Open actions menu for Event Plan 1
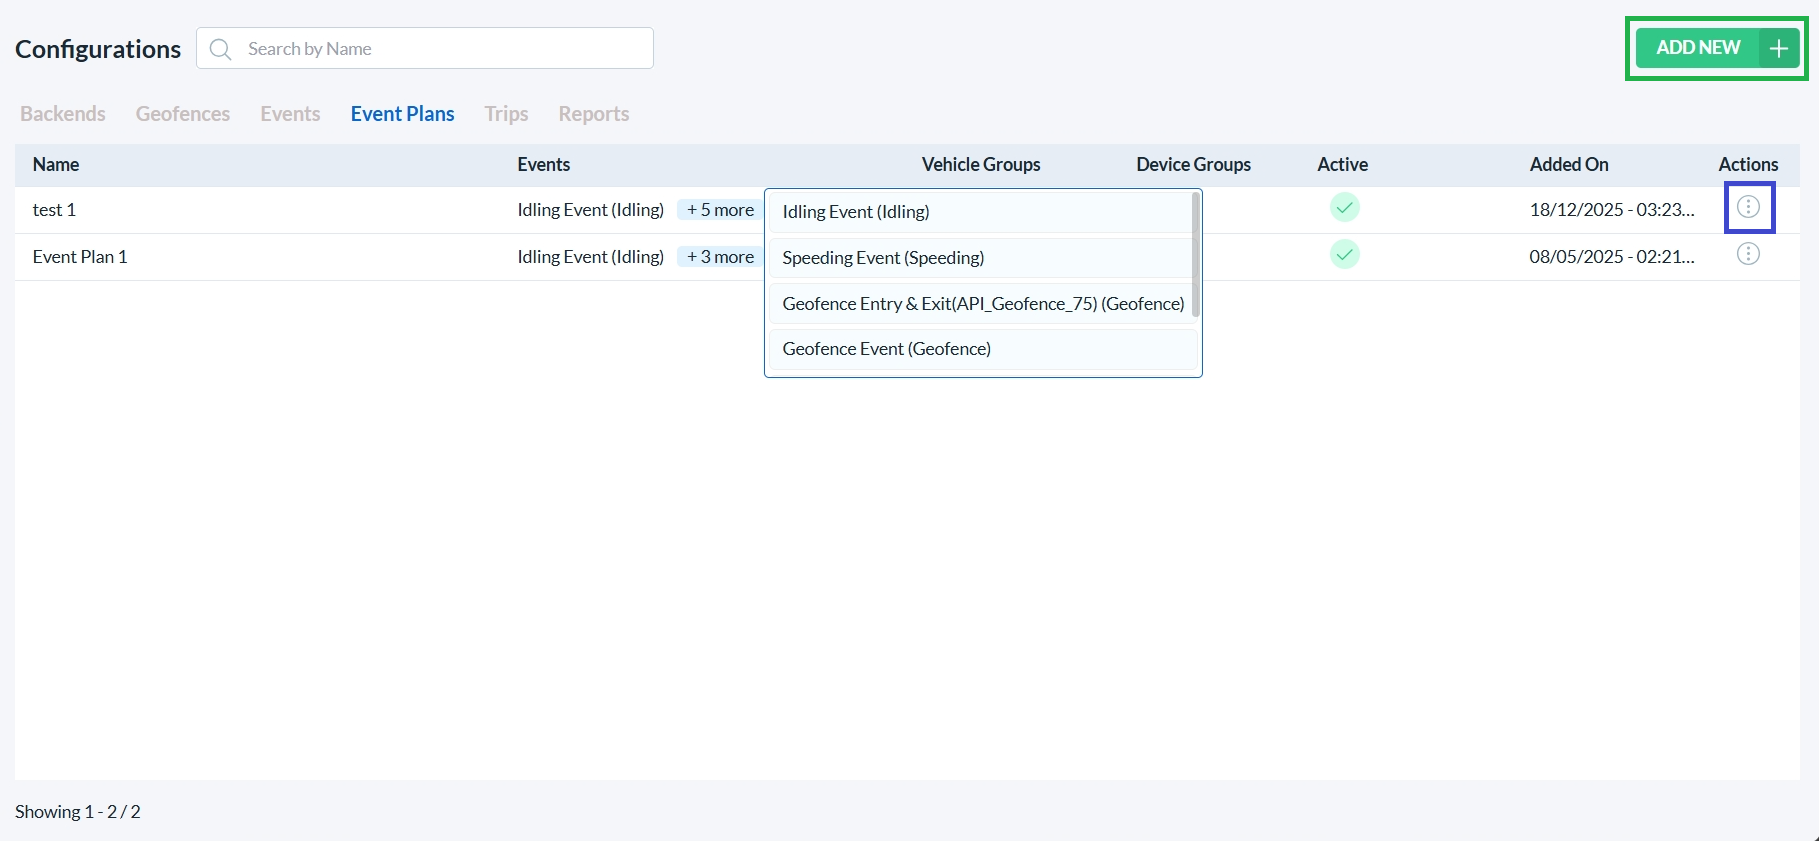This screenshot has height=841, width=1819. [1748, 254]
